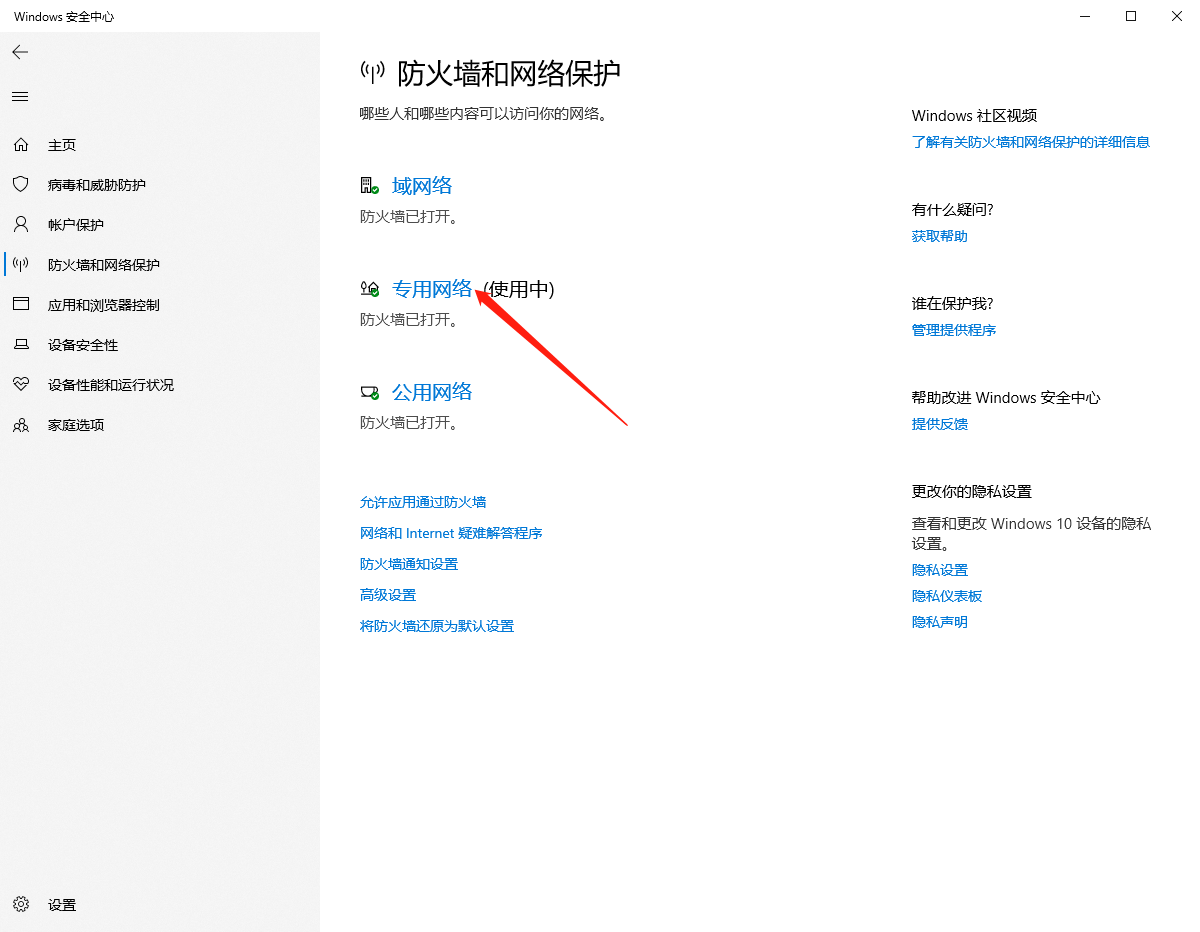1200x932 pixels.
Task: Click the 域网络 building icon
Action: [370, 186]
